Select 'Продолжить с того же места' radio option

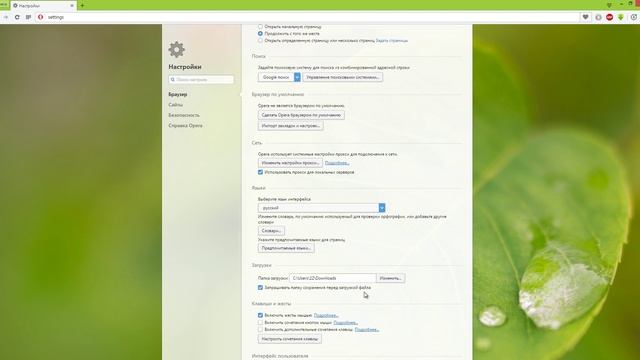pyautogui.click(x=260, y=33)
